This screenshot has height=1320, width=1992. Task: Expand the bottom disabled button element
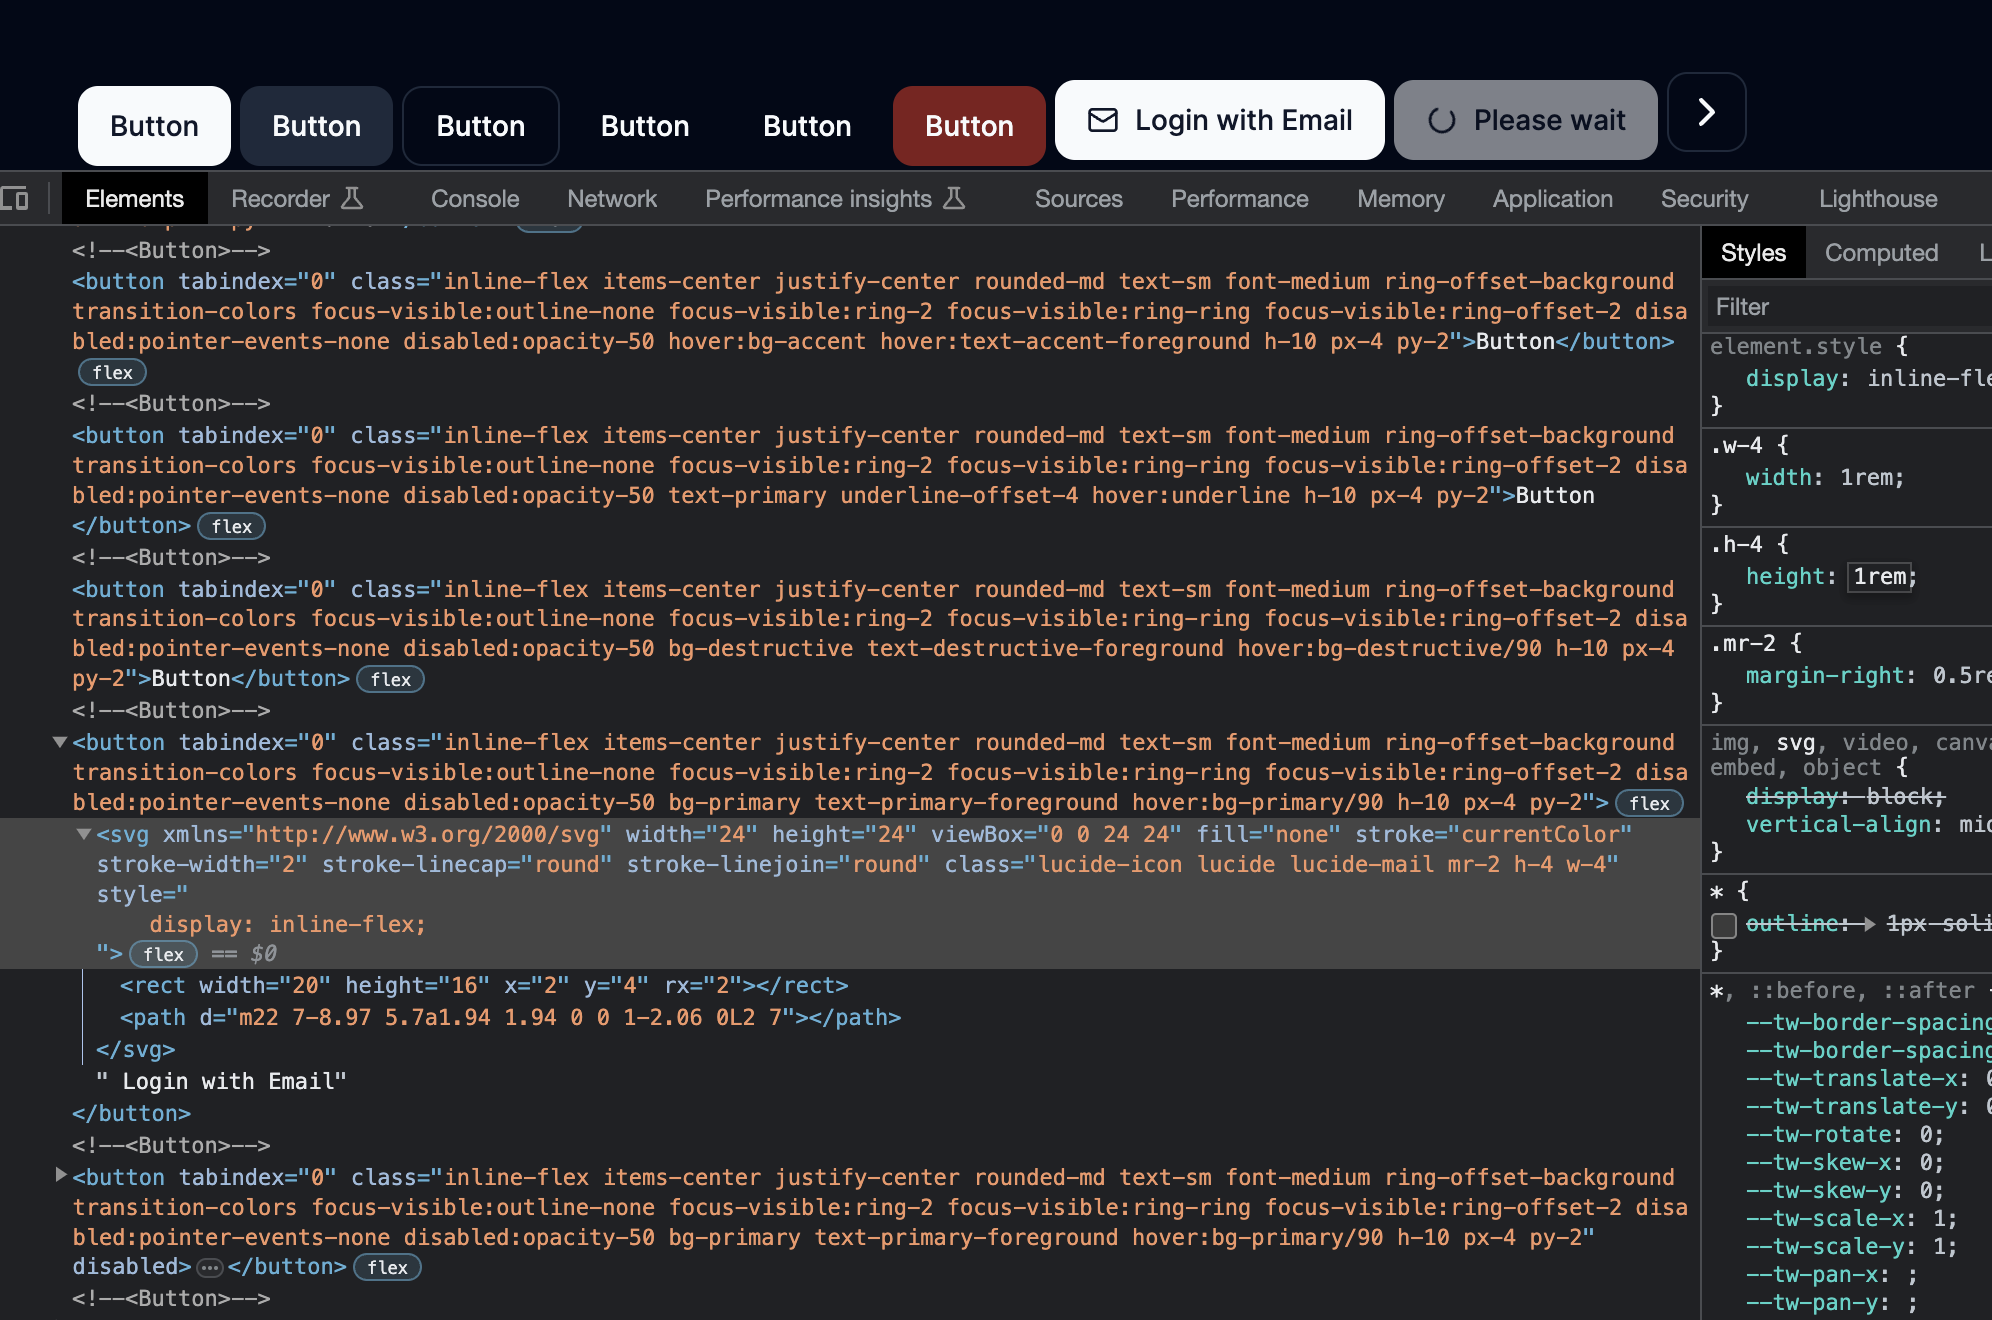(59, 1176)
